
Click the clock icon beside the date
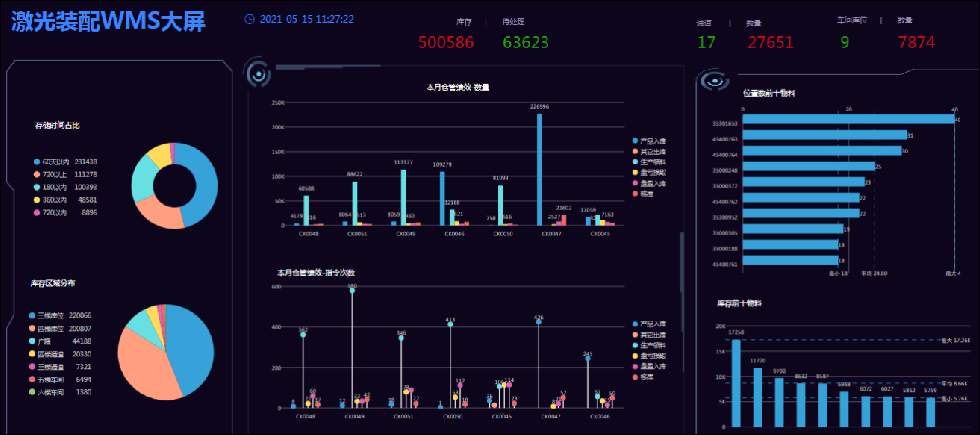pos(249,19)
